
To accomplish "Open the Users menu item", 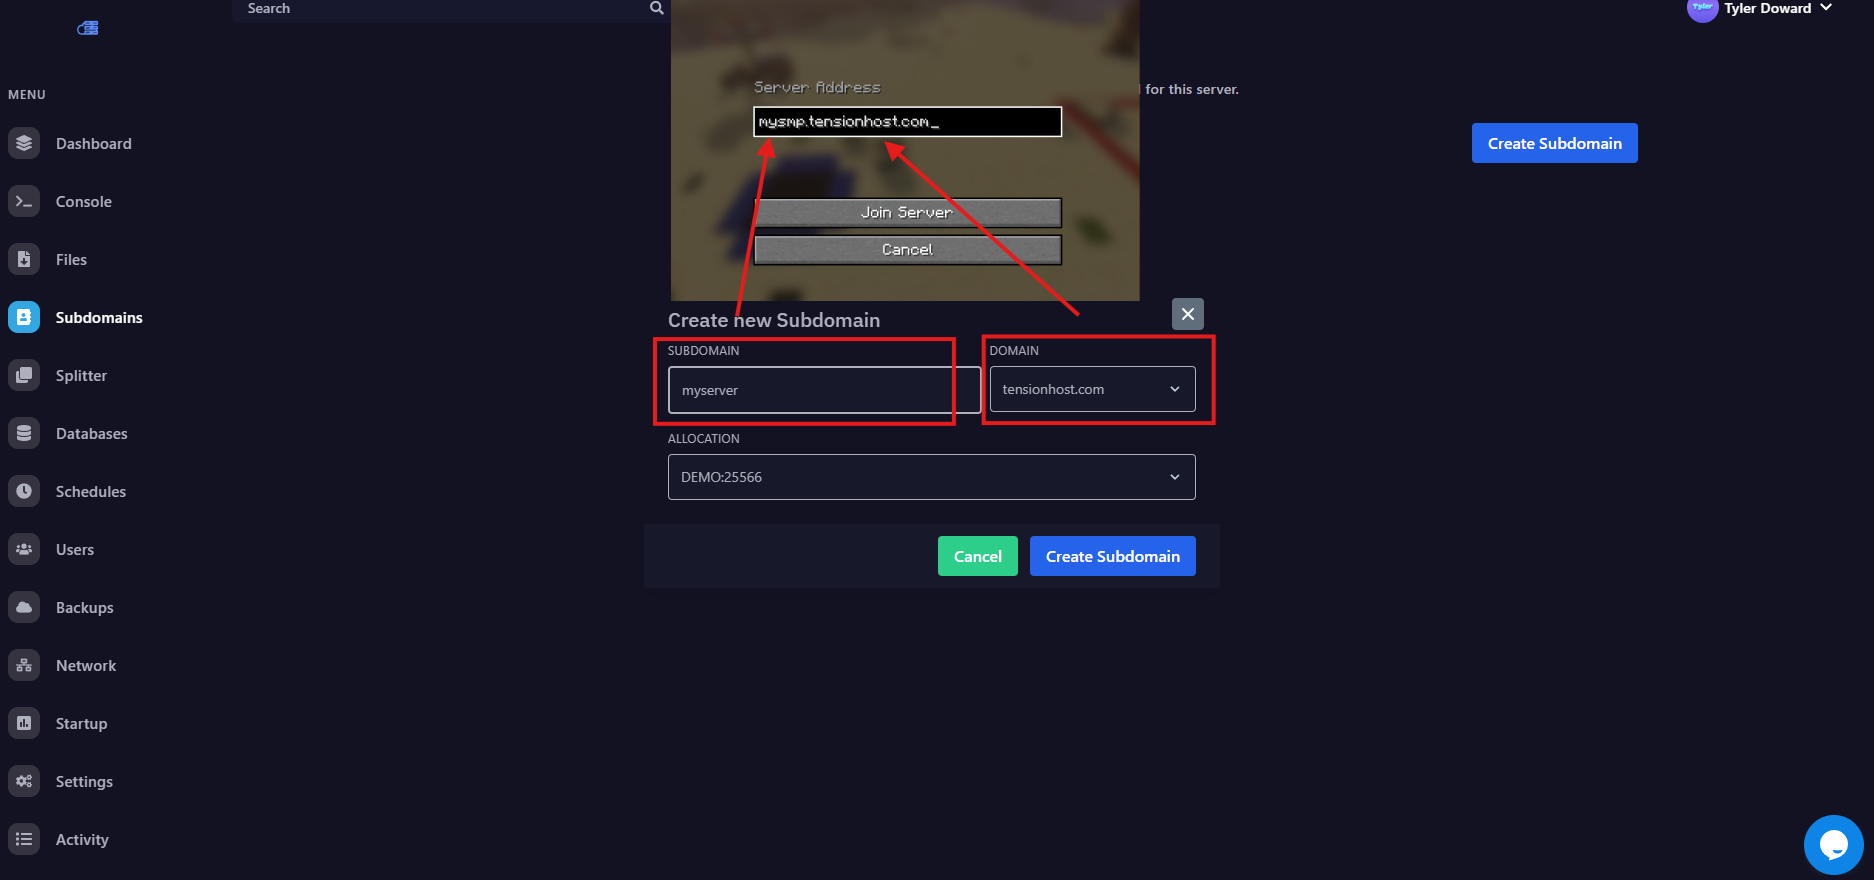I will pos(75,549).
